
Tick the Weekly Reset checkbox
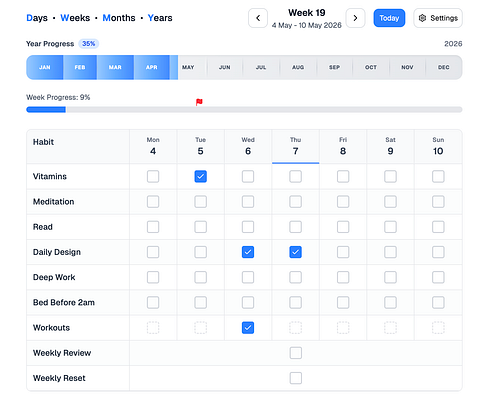point(296,378)
